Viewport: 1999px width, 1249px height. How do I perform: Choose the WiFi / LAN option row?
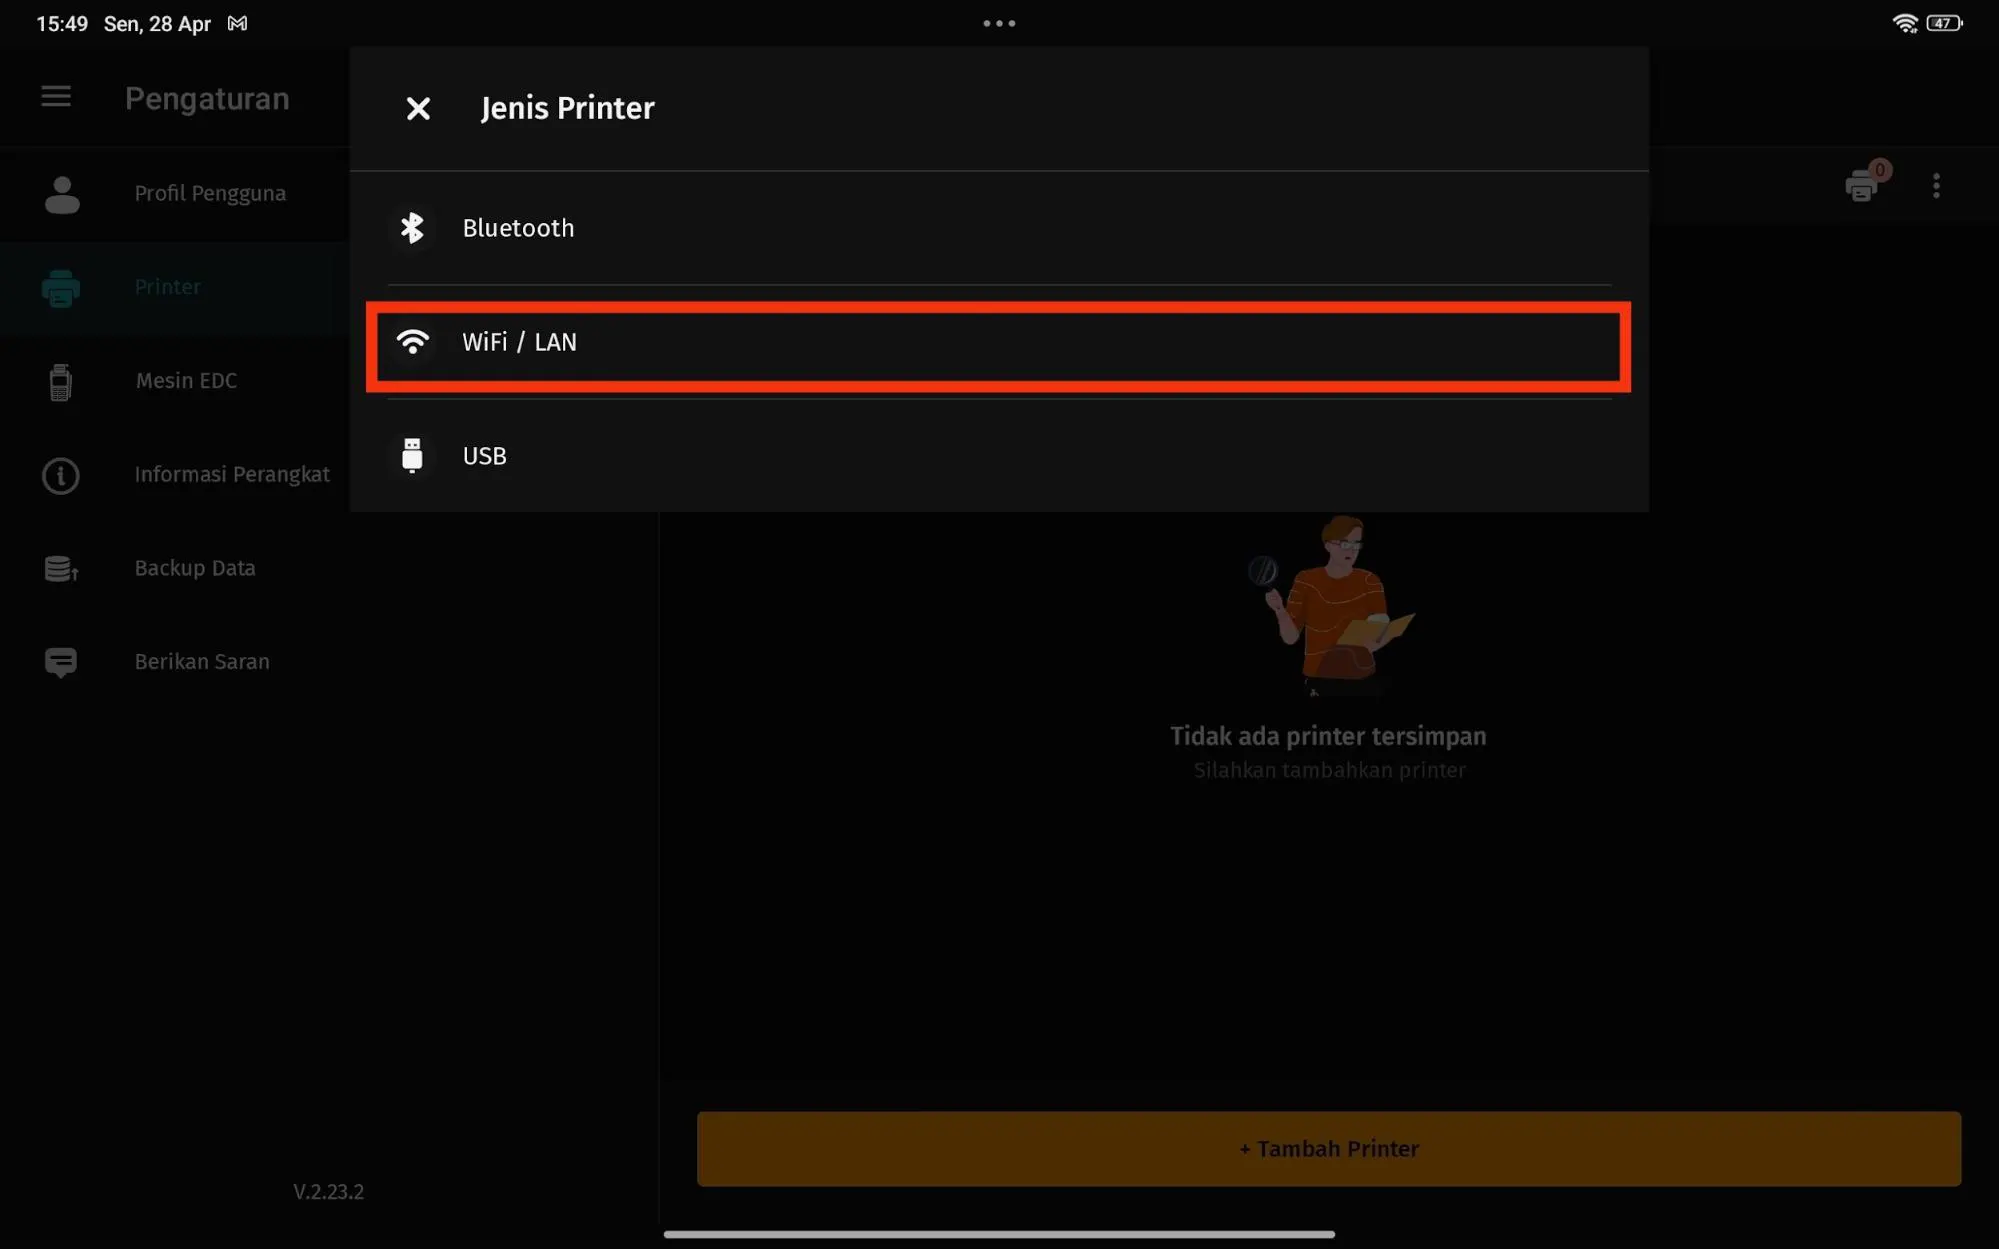tap(998, 342)
